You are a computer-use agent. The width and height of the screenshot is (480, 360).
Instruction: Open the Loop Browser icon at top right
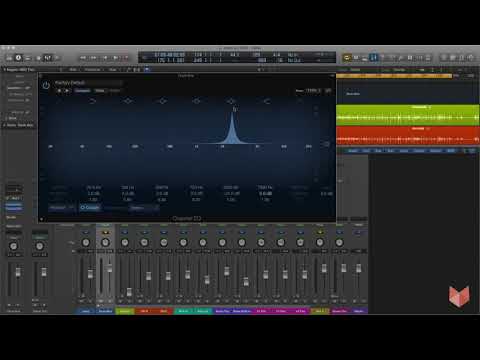[x=462, y=58]
